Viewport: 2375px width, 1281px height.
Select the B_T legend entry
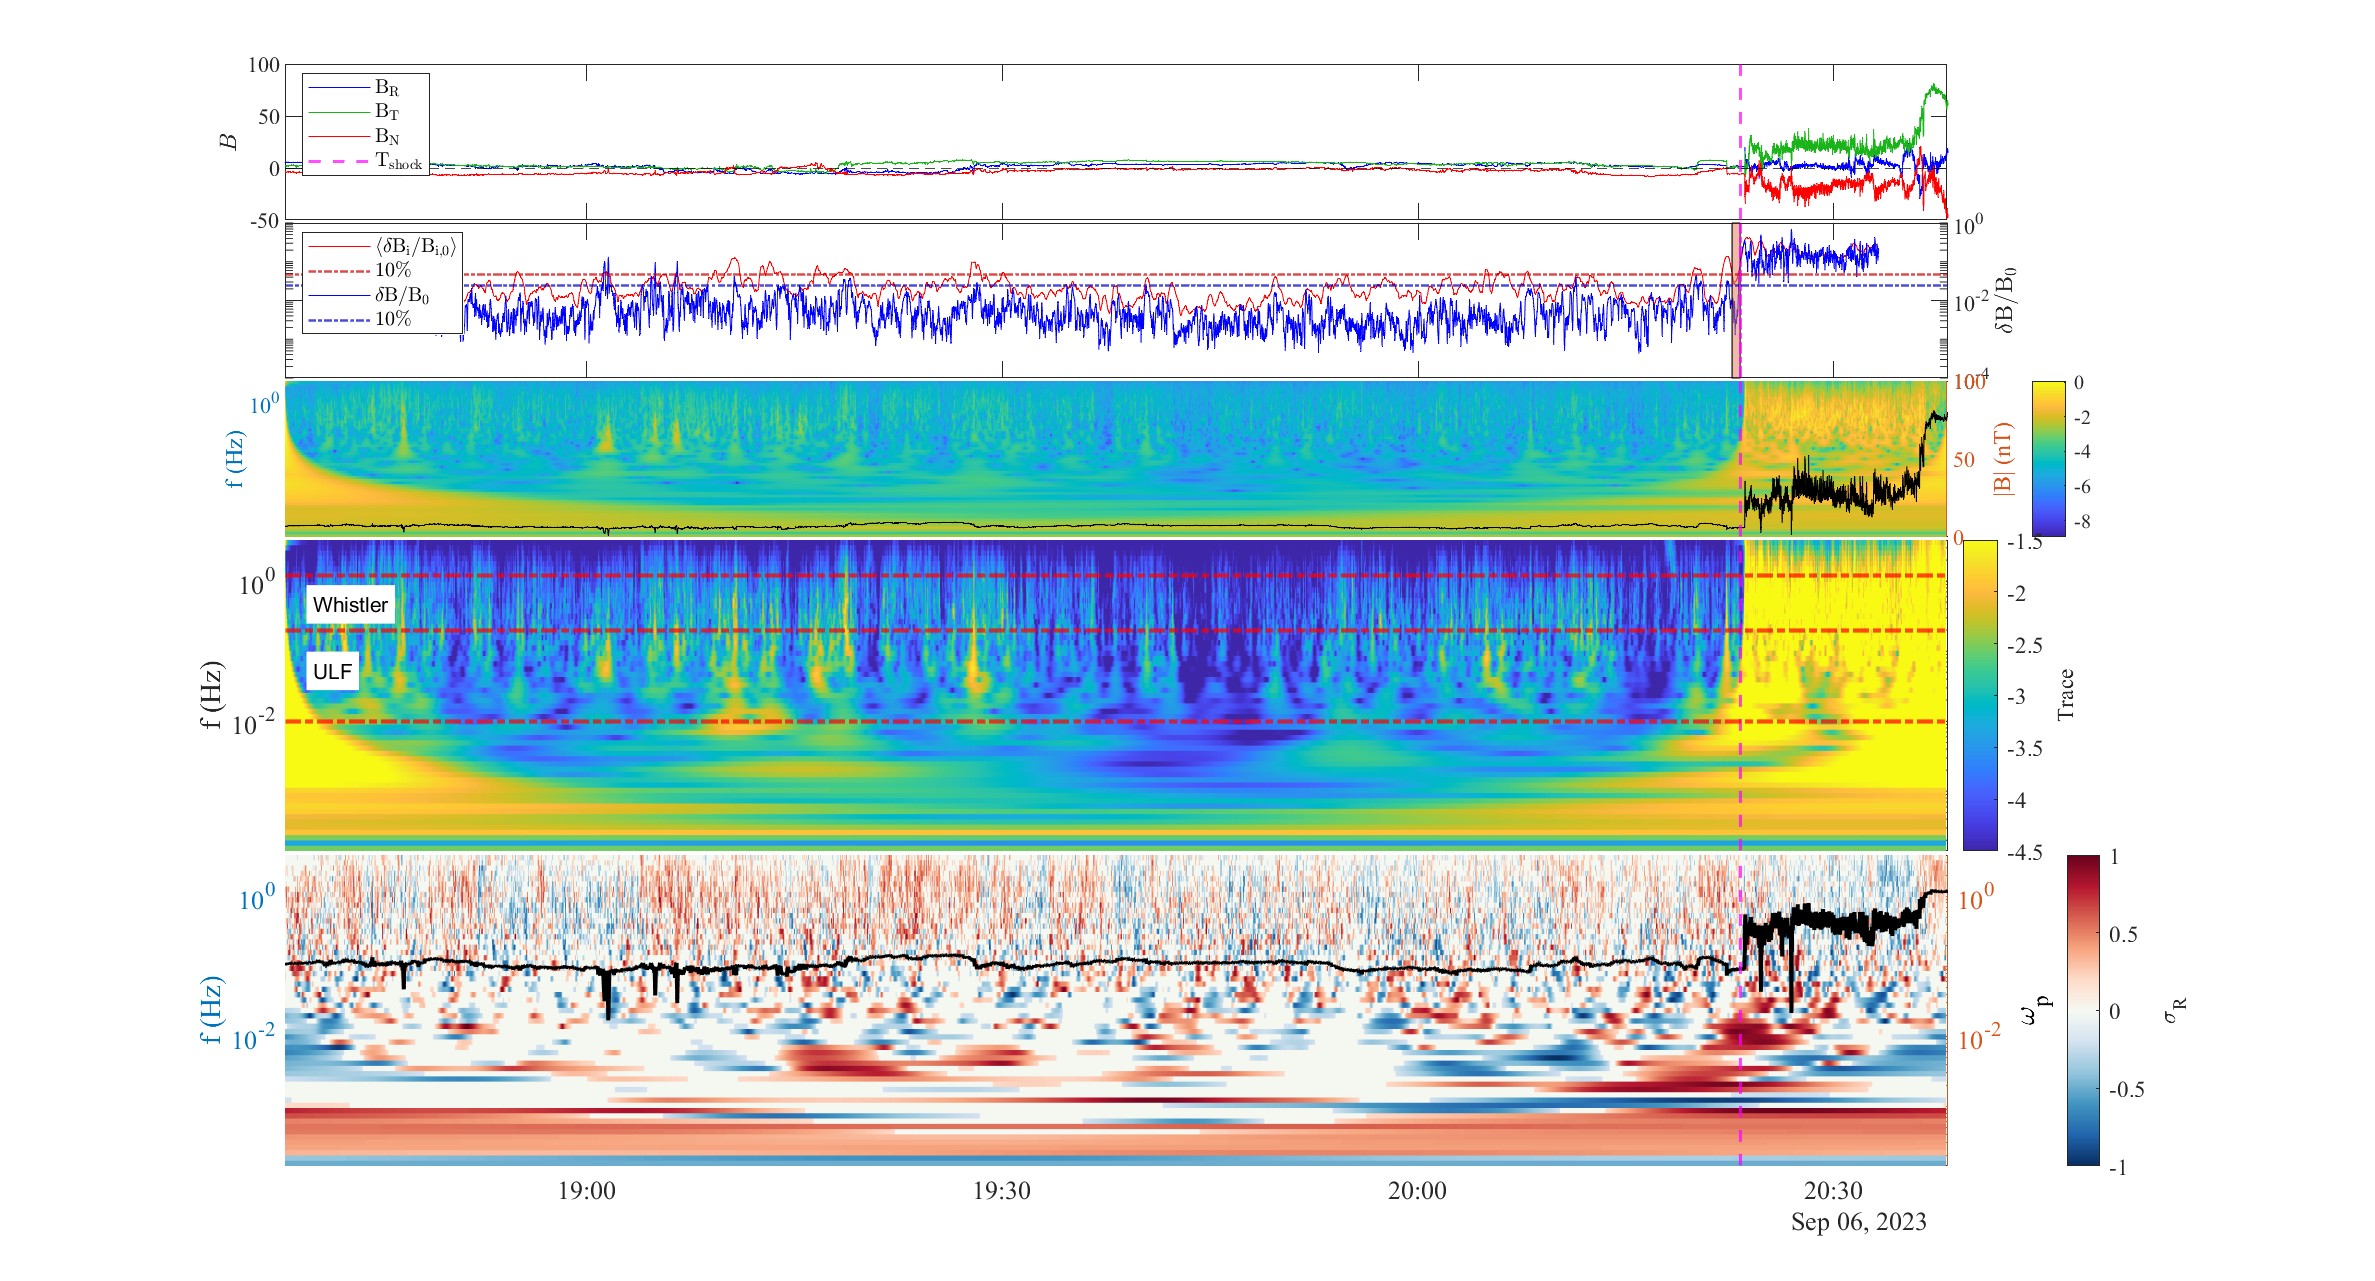tap(354, 112)
